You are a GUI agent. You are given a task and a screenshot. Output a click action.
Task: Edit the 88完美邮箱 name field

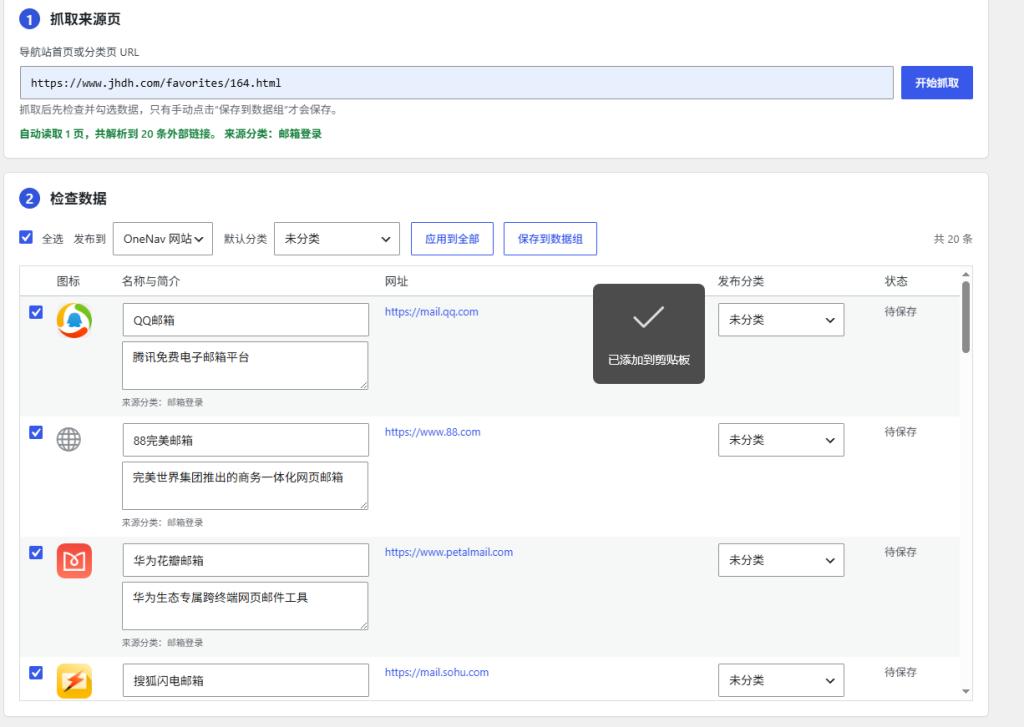coord(246,440)
